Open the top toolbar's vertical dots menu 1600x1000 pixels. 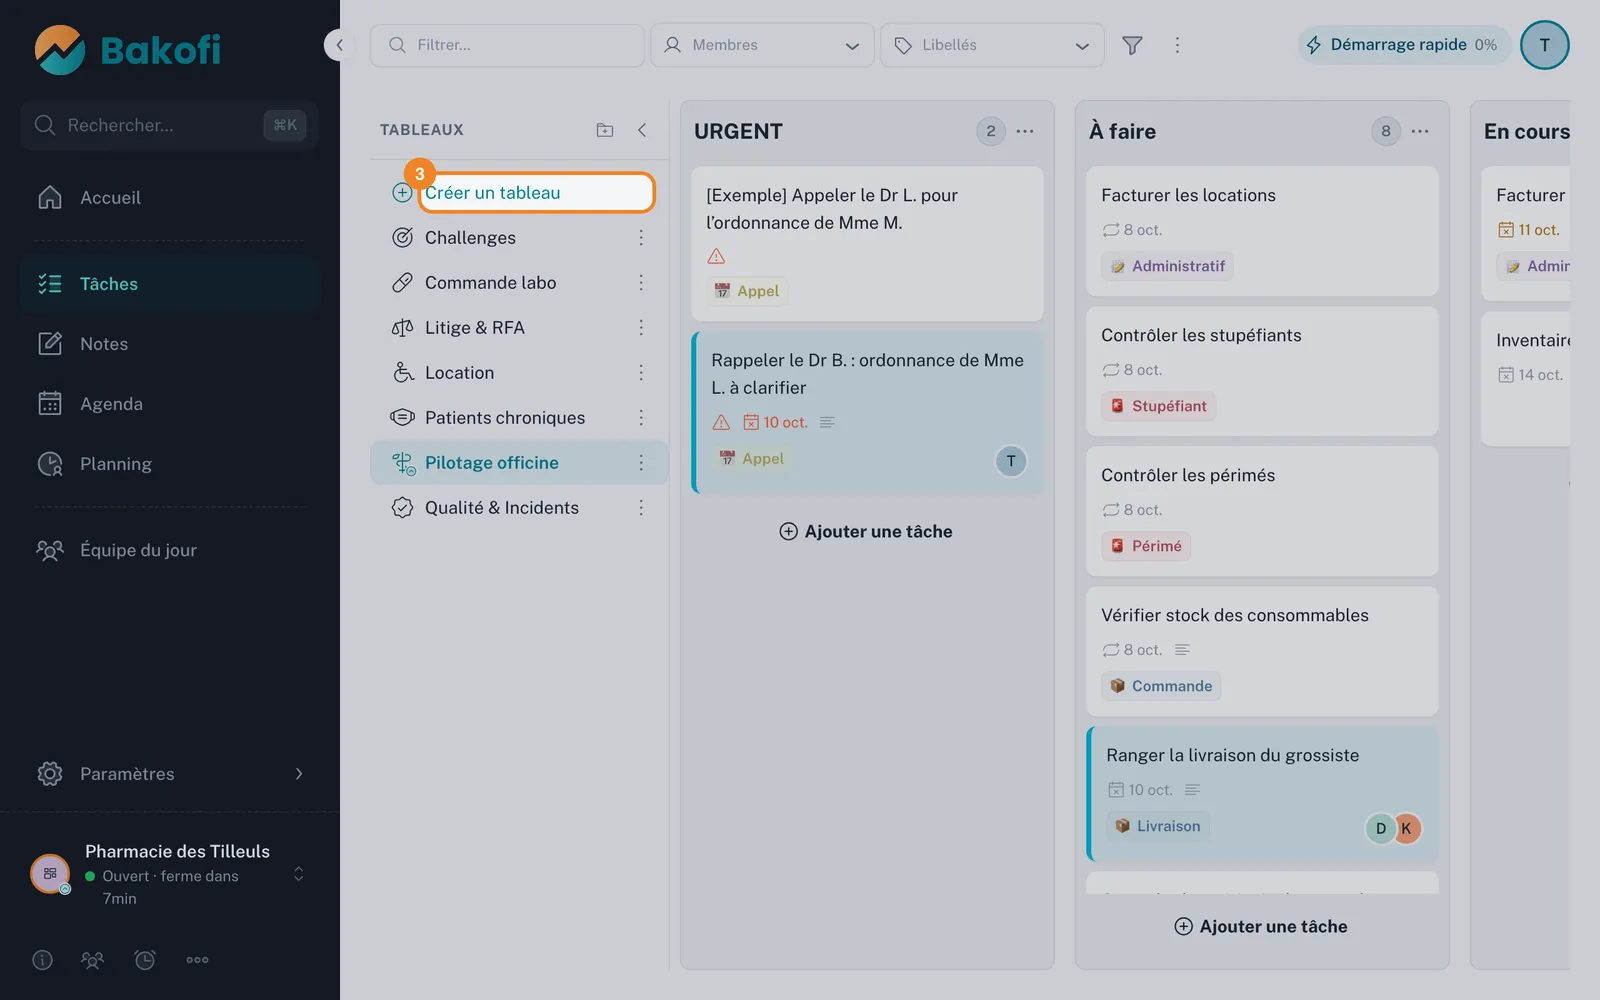pos(1177,45)
